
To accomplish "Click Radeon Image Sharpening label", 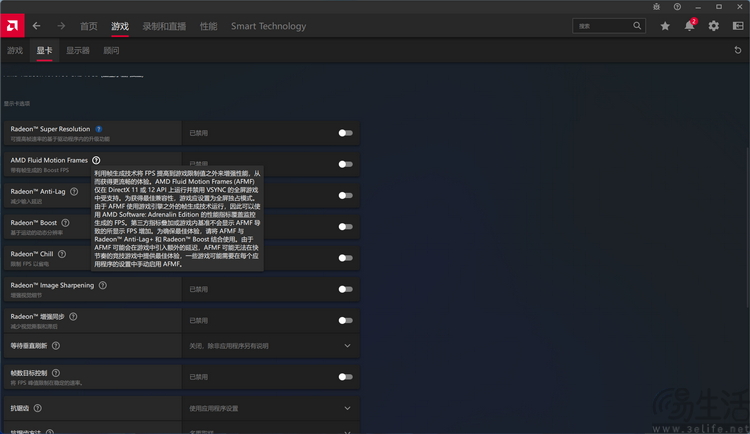I will [x=52, y=285].
